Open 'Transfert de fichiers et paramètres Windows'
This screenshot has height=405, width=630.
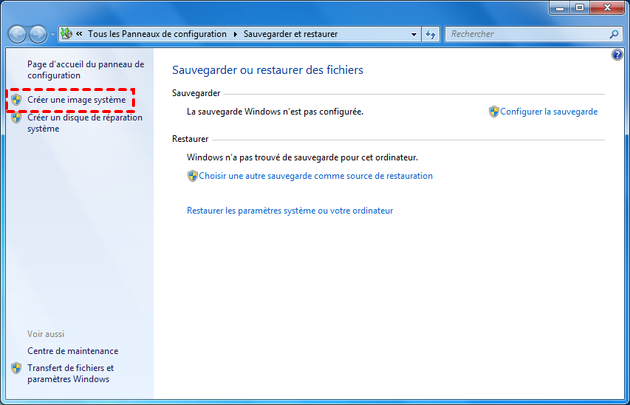[71, 373]
